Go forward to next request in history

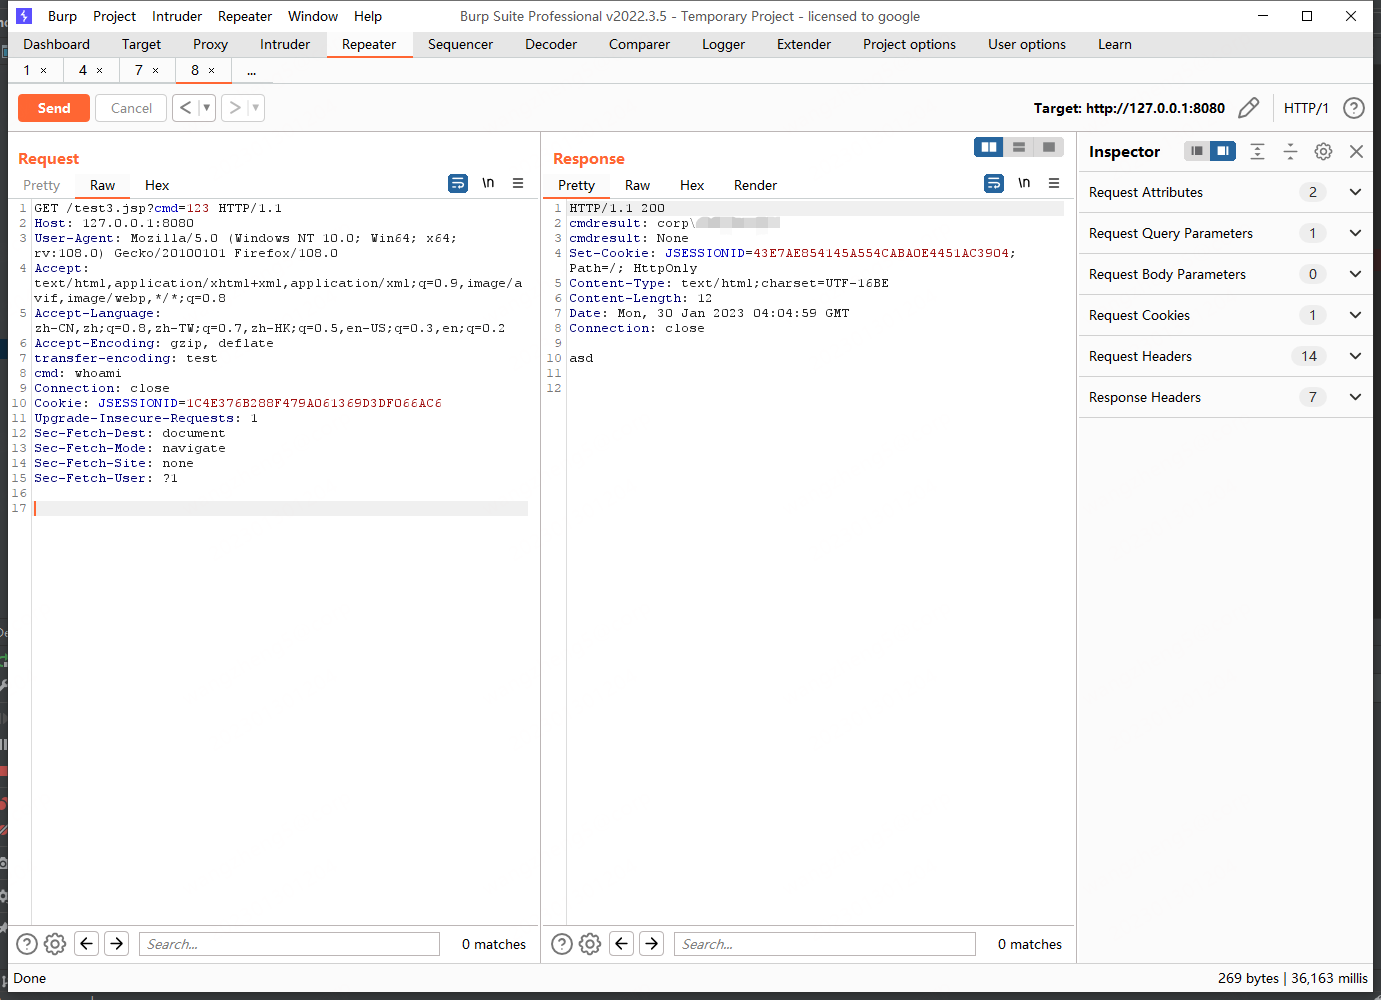click(x=235, y=108)
